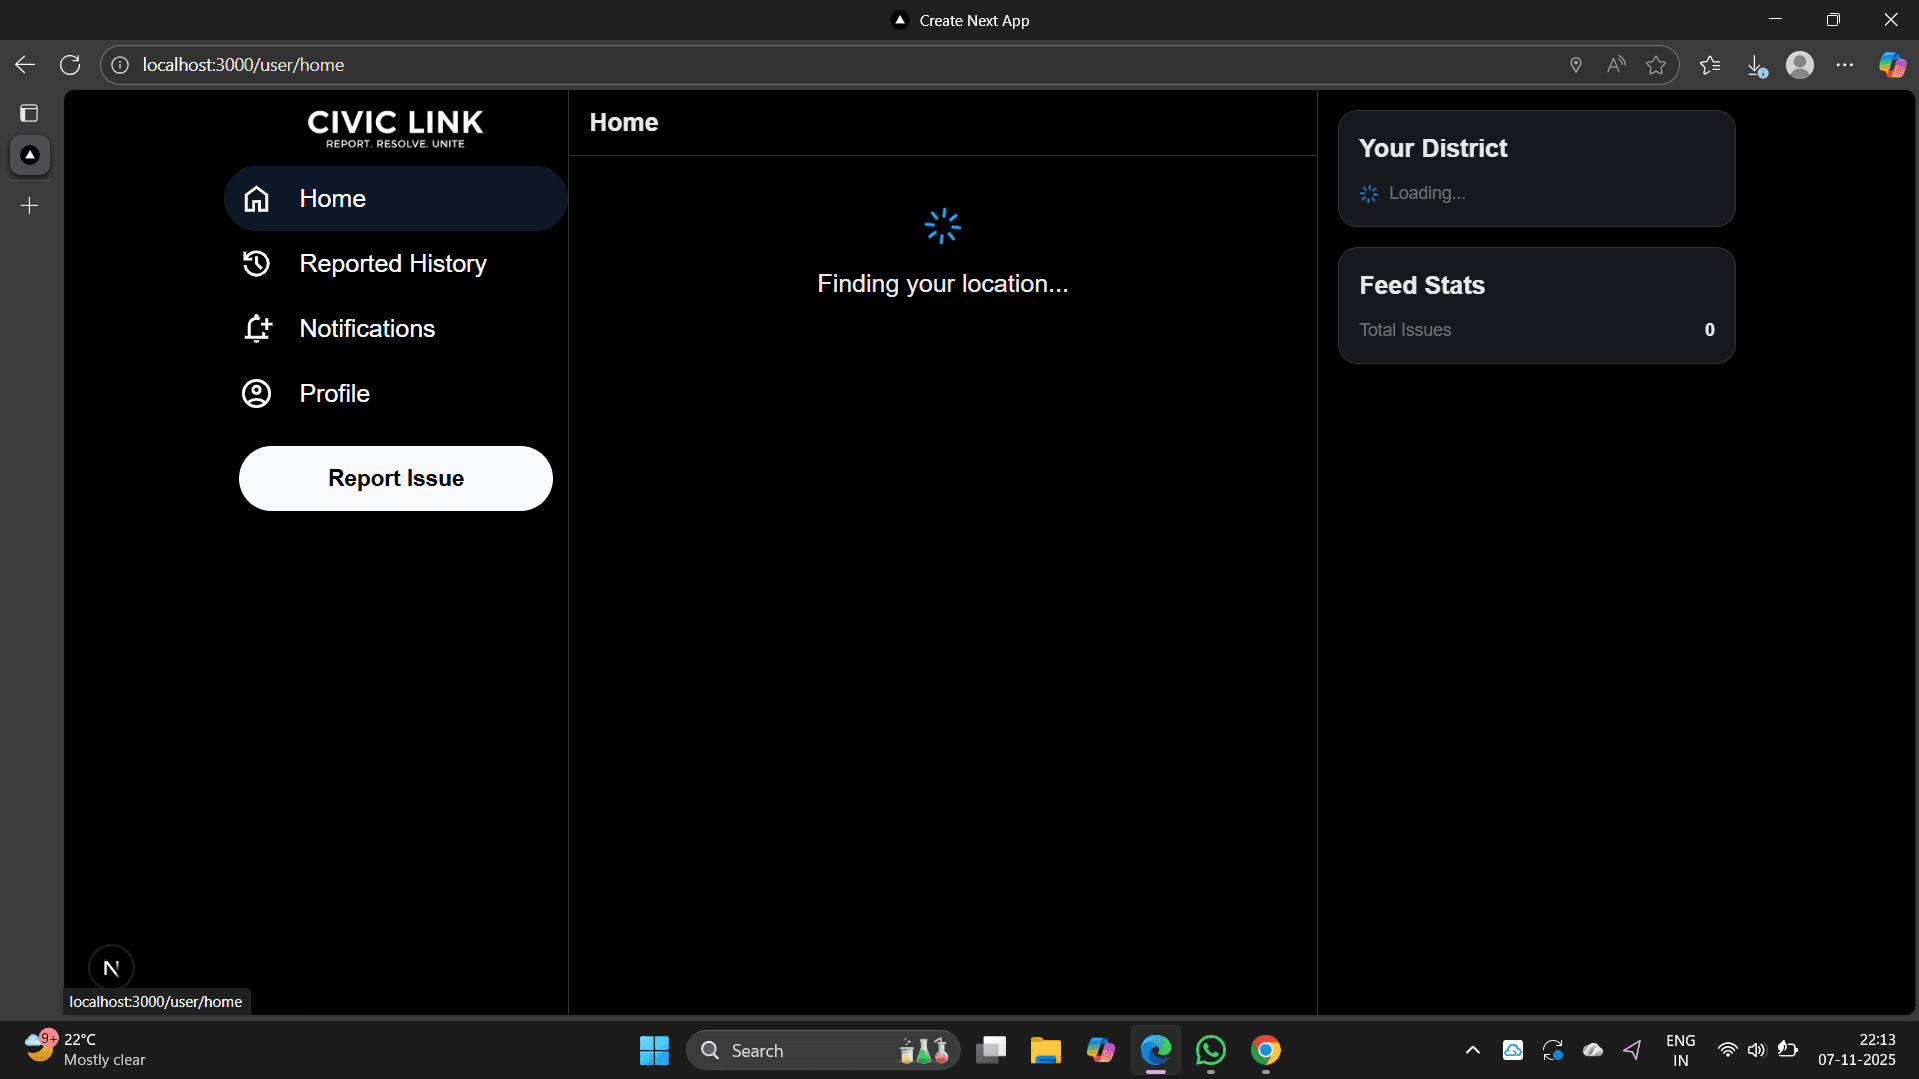Start Read aloud from the address bar

[1616, 64]
